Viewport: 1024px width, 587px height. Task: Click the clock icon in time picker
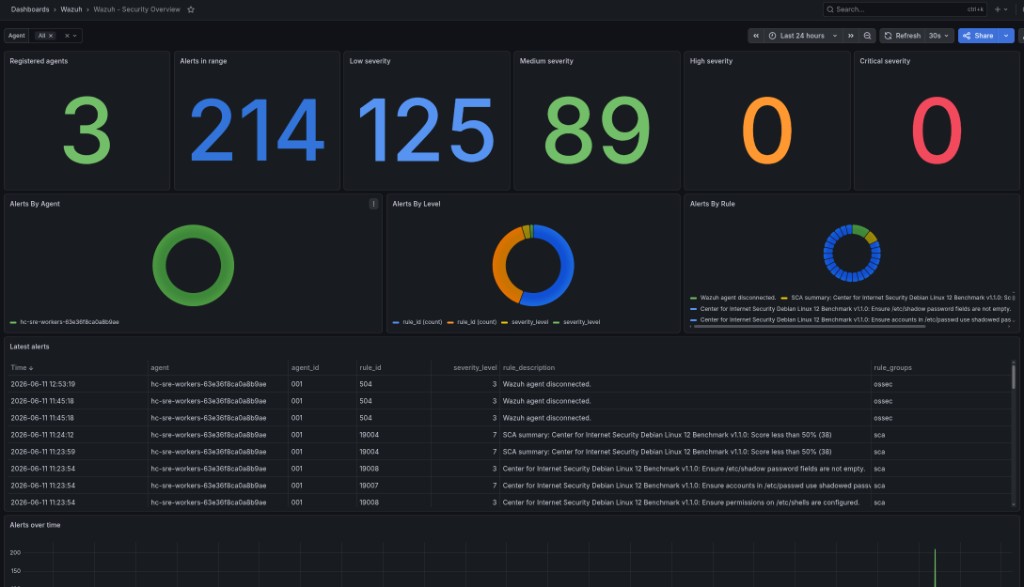773,36
